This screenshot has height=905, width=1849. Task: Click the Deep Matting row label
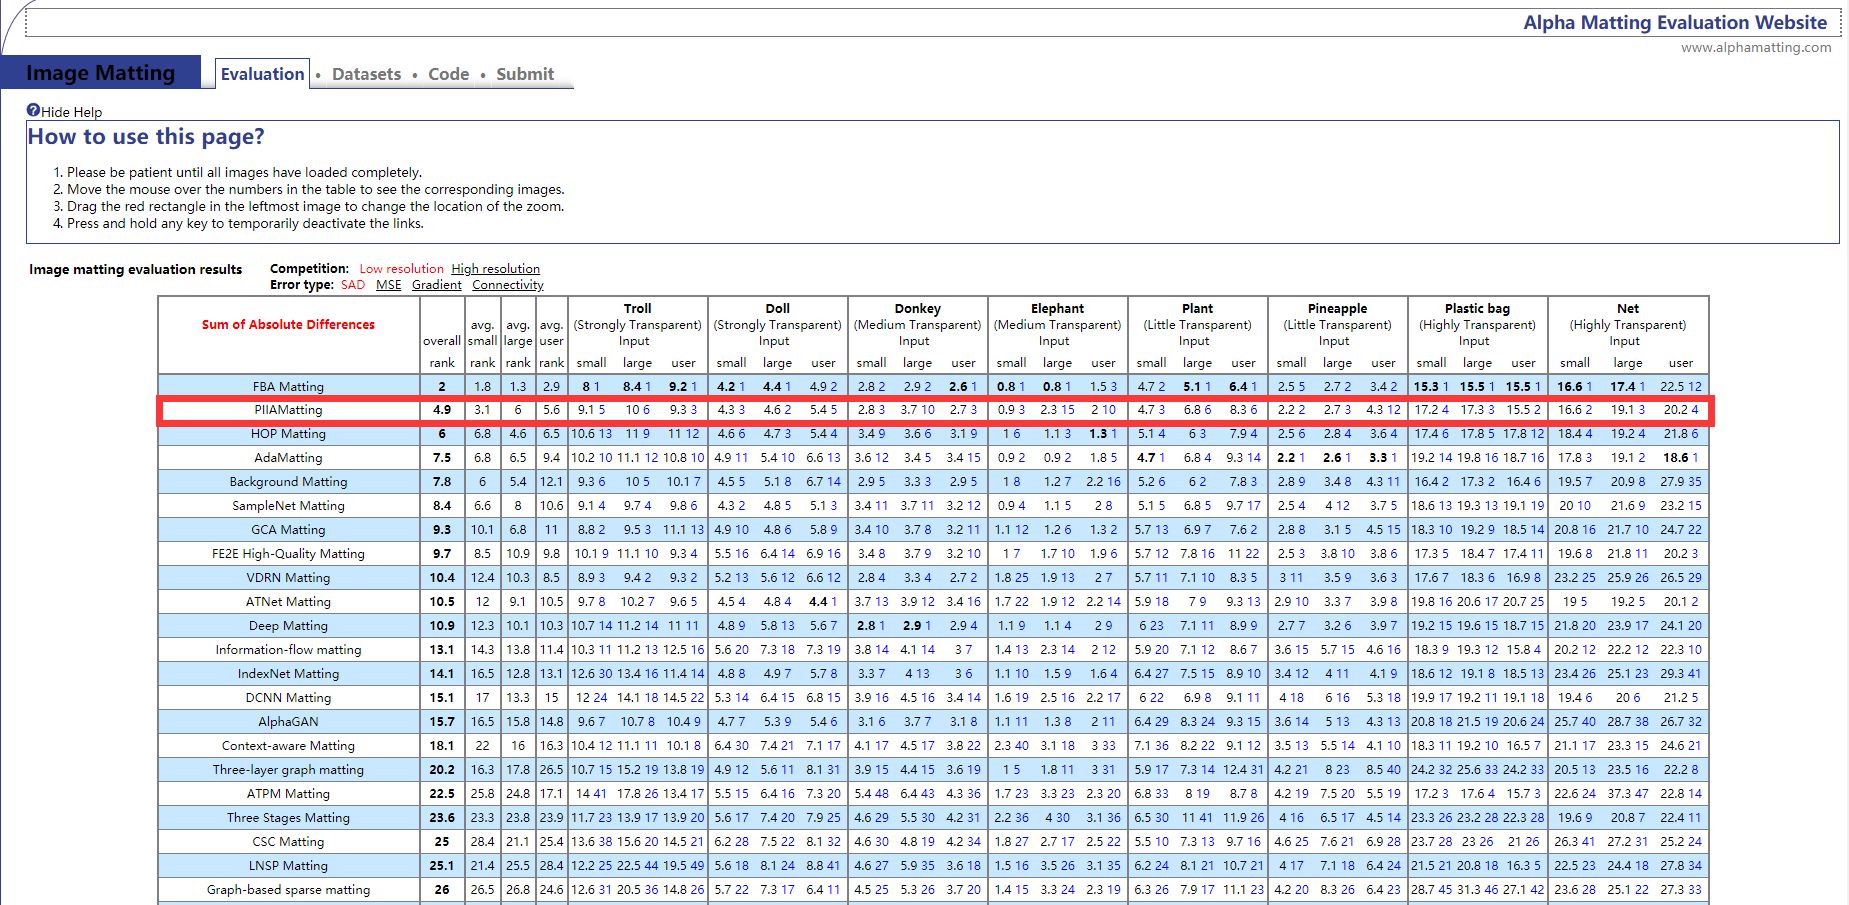pos(288,626)
